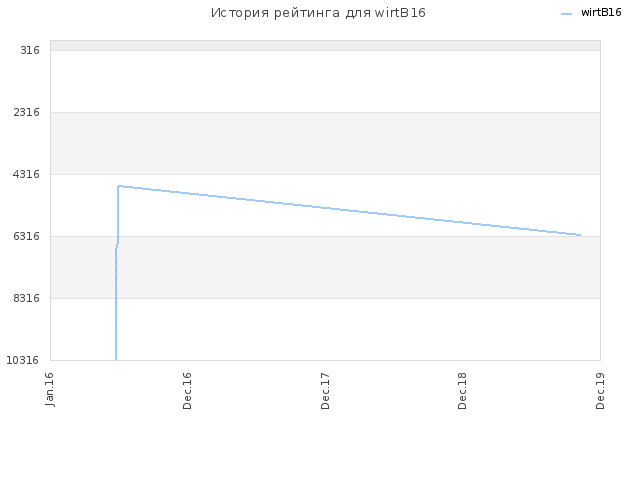Screen dimensions: 640x480
Task: Click the blue wirtB16 legend color marker
Action: tap(567, 14)
